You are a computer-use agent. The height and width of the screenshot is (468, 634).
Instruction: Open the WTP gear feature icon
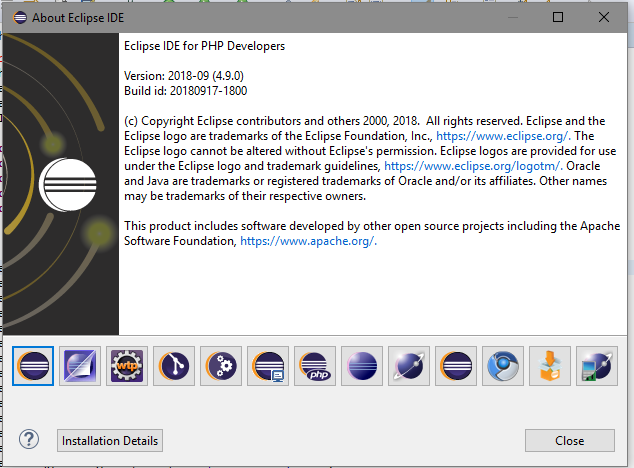(x=127, y=366)
